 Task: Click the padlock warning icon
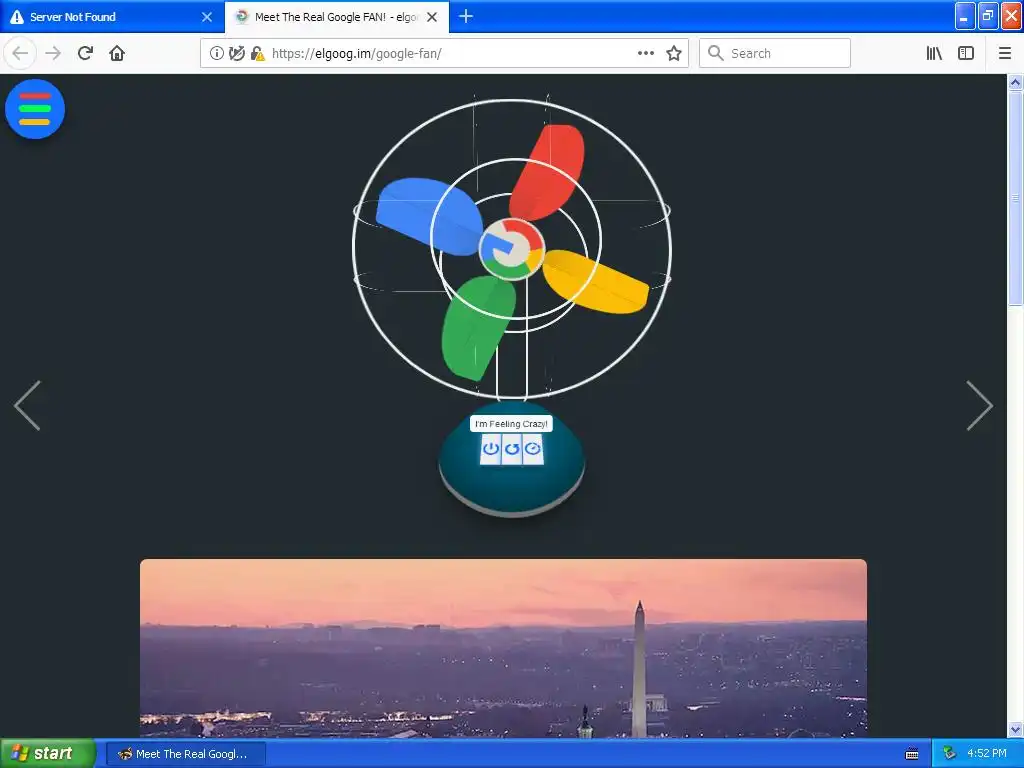point(258,54)
